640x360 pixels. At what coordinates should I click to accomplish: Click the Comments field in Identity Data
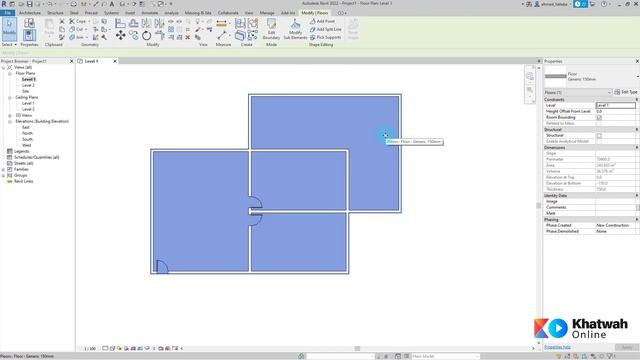point(616,207)
